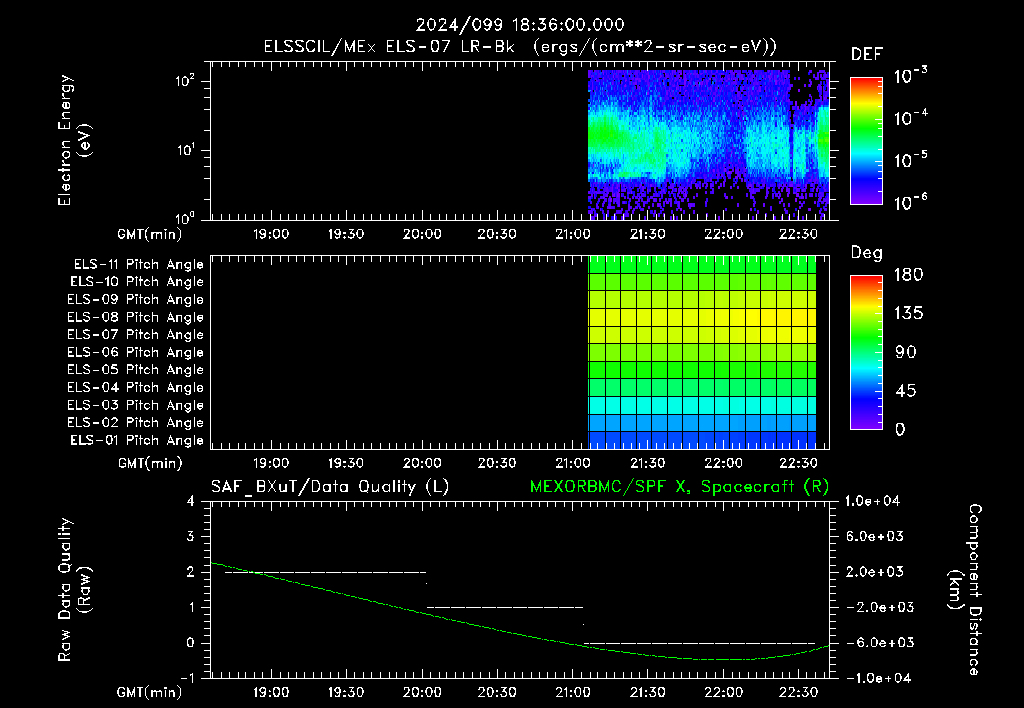Click the 135 value on Deg scale
This screenshot has height=708, width=1024.
(908, 314)
